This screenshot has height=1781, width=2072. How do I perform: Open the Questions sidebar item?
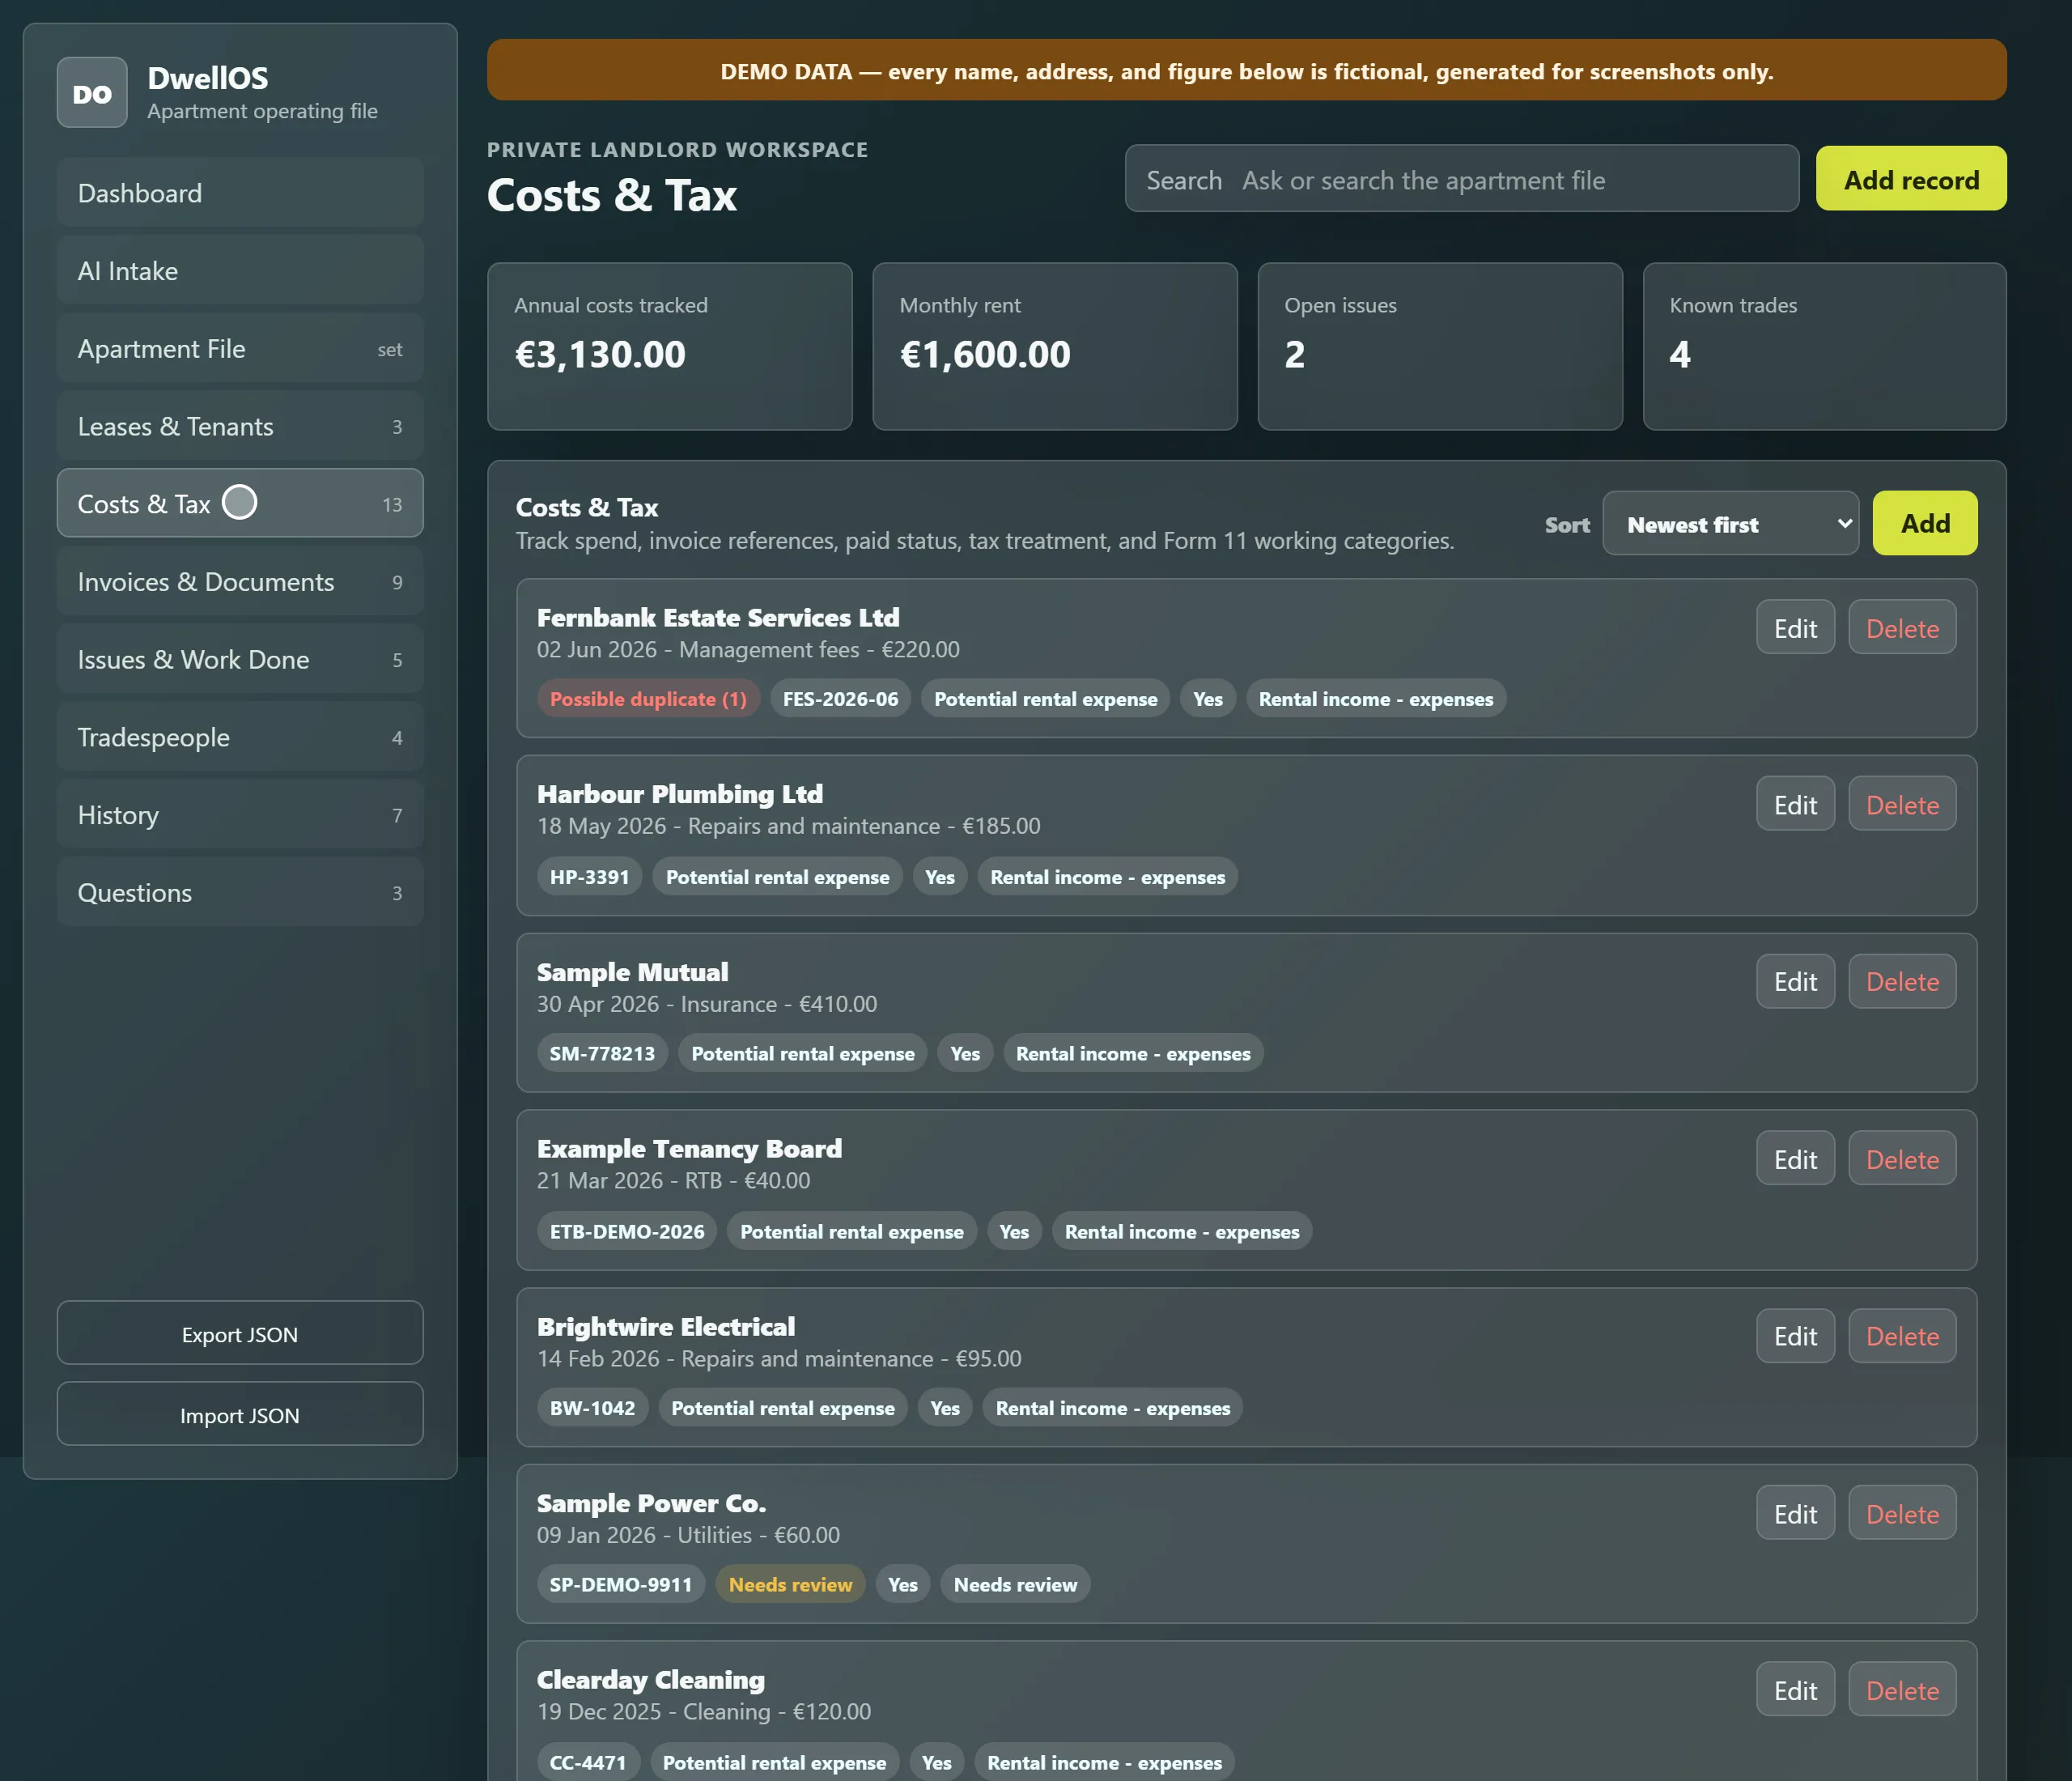240,893
